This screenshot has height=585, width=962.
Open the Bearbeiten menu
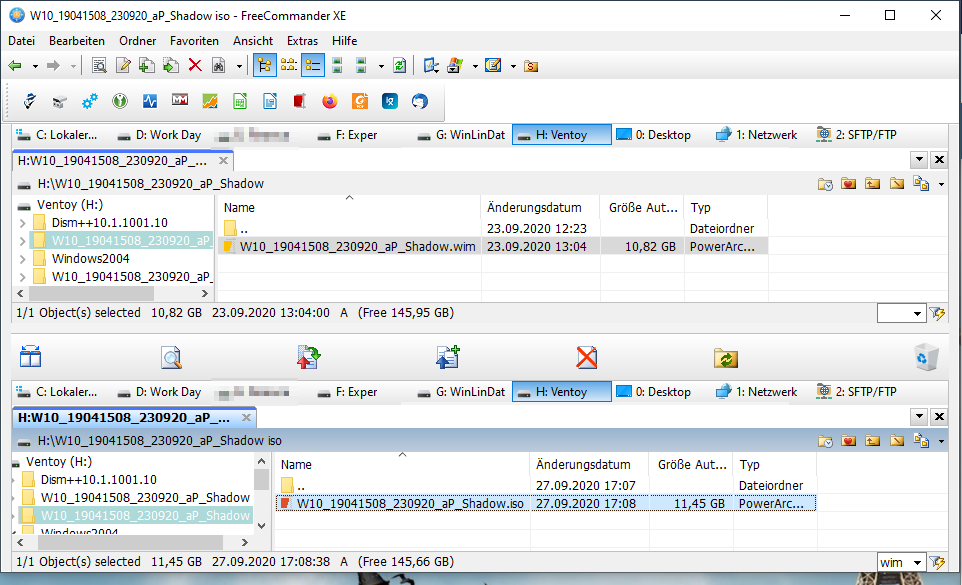(x=77, y=40)
